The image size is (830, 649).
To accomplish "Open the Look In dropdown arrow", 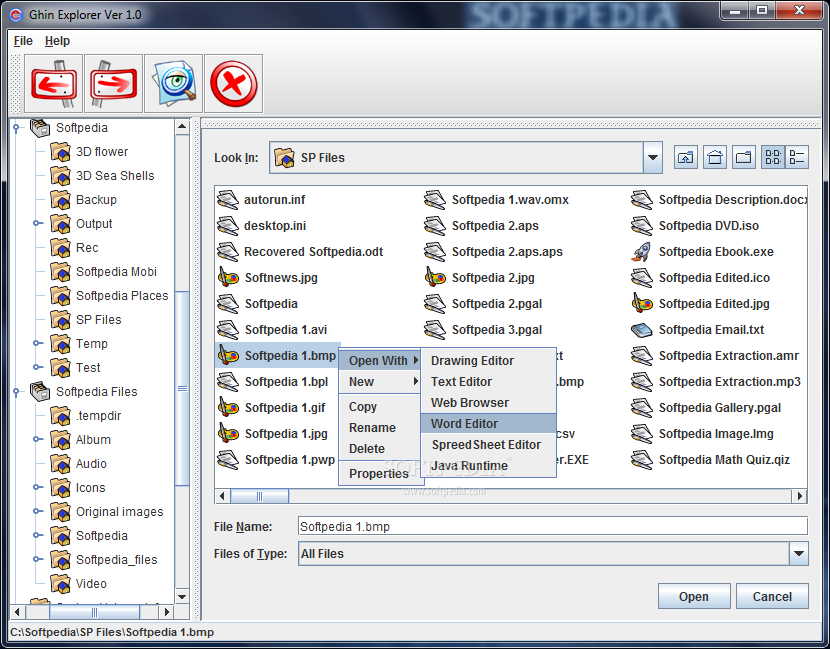I will (653, 157).
